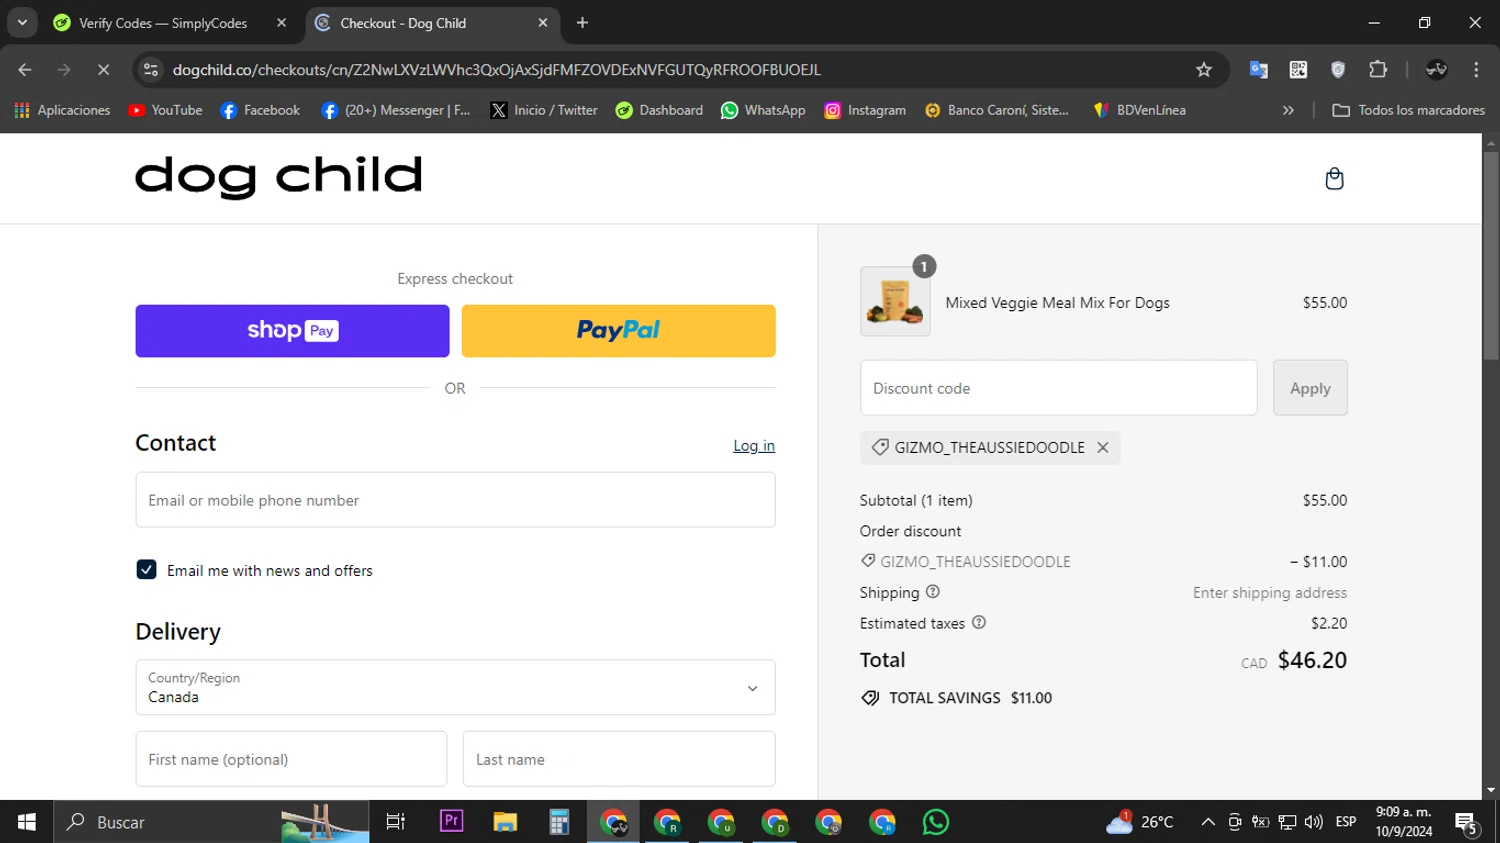Viewport: 1500px width, 843px height.
Task: Open the Aplicaciones apps shortcut
Action: (62, 110)
